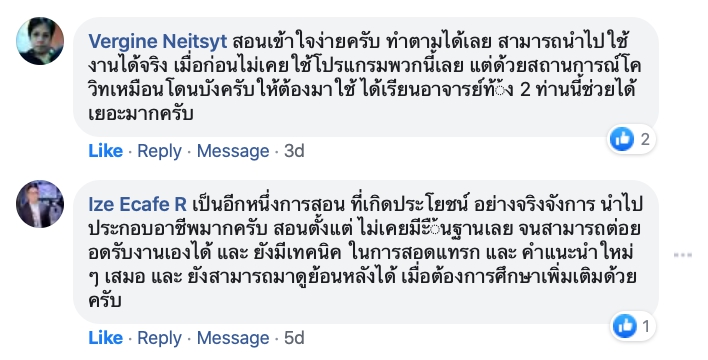Message Ize Ecafe R from the comment
This screenshot has height=360, width=708.
click(x=233, y=338)
